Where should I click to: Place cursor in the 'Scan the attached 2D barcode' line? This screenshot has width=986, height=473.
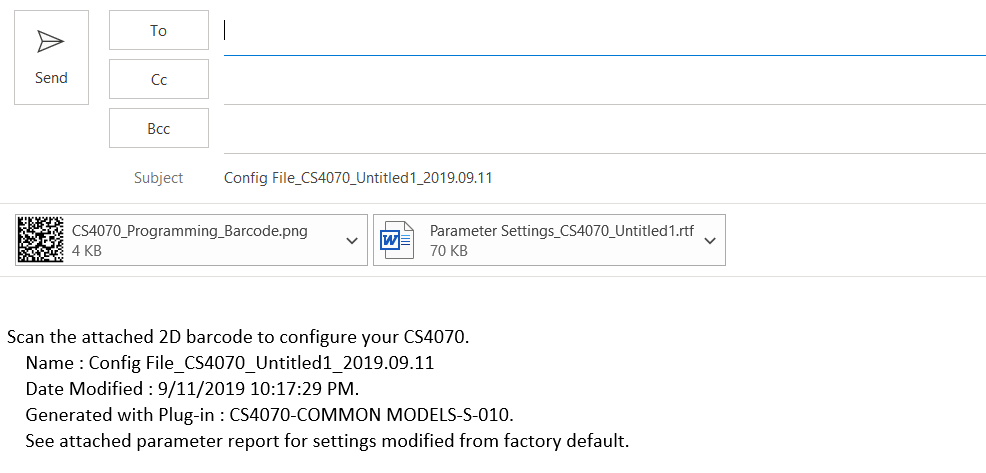[x=238, y=336]
